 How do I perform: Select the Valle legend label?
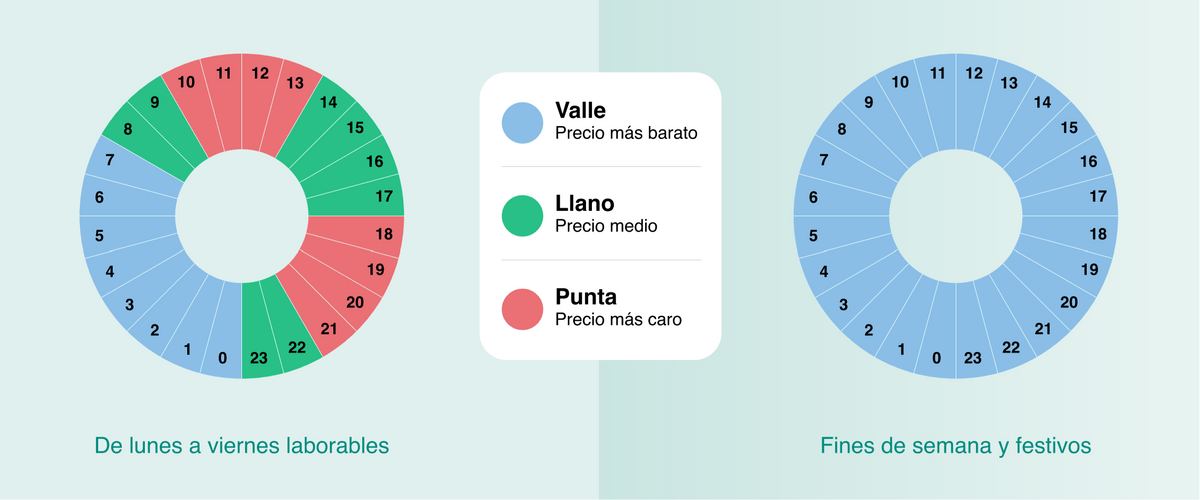tap(580, 111)
